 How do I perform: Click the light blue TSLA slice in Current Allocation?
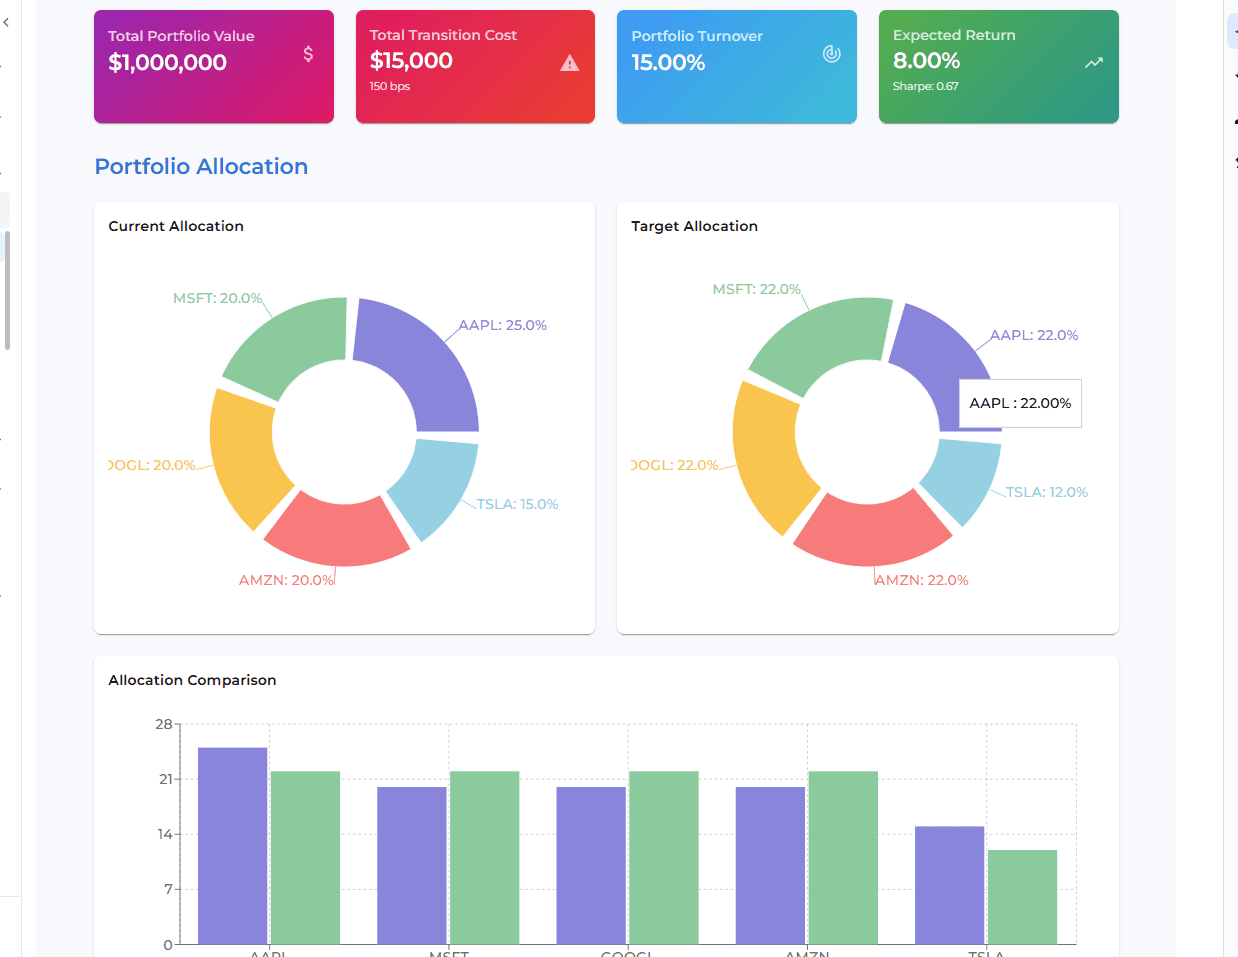tap(435, 488)
